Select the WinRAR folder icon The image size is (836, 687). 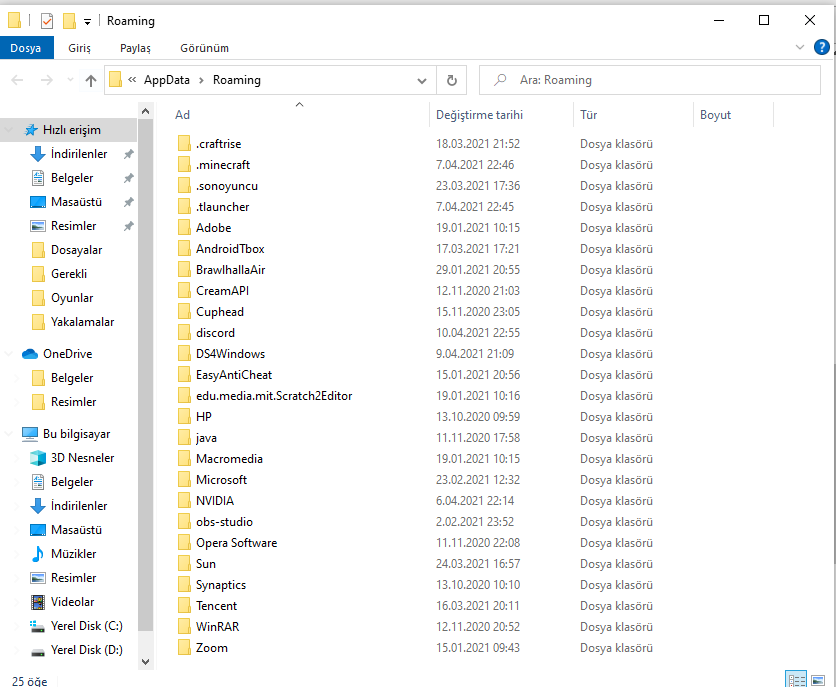point(184,627)
